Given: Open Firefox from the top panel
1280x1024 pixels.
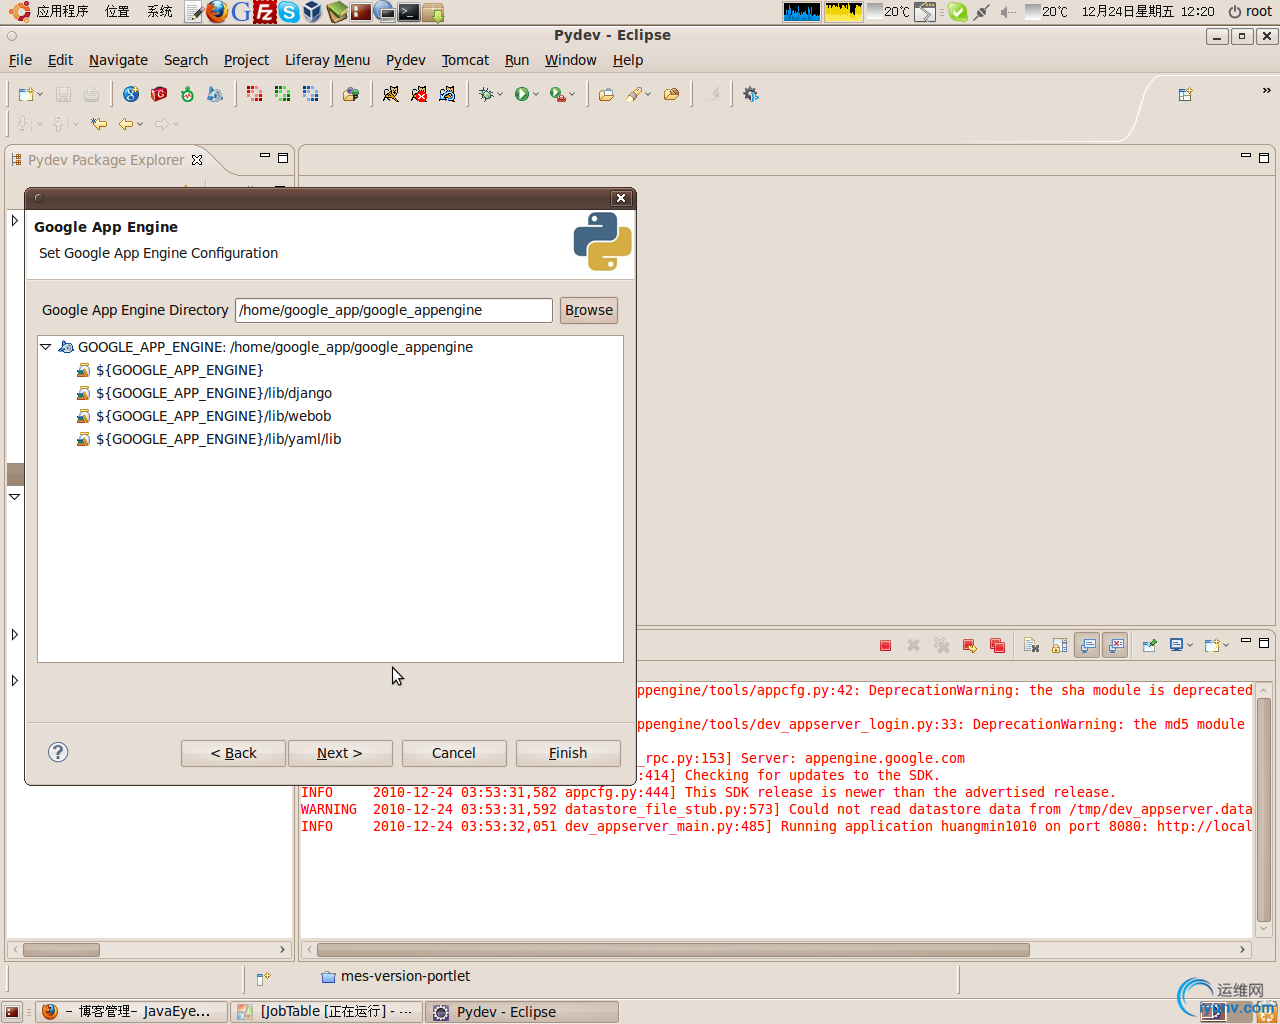Looking at the screenshot, I should coord(217,12).
